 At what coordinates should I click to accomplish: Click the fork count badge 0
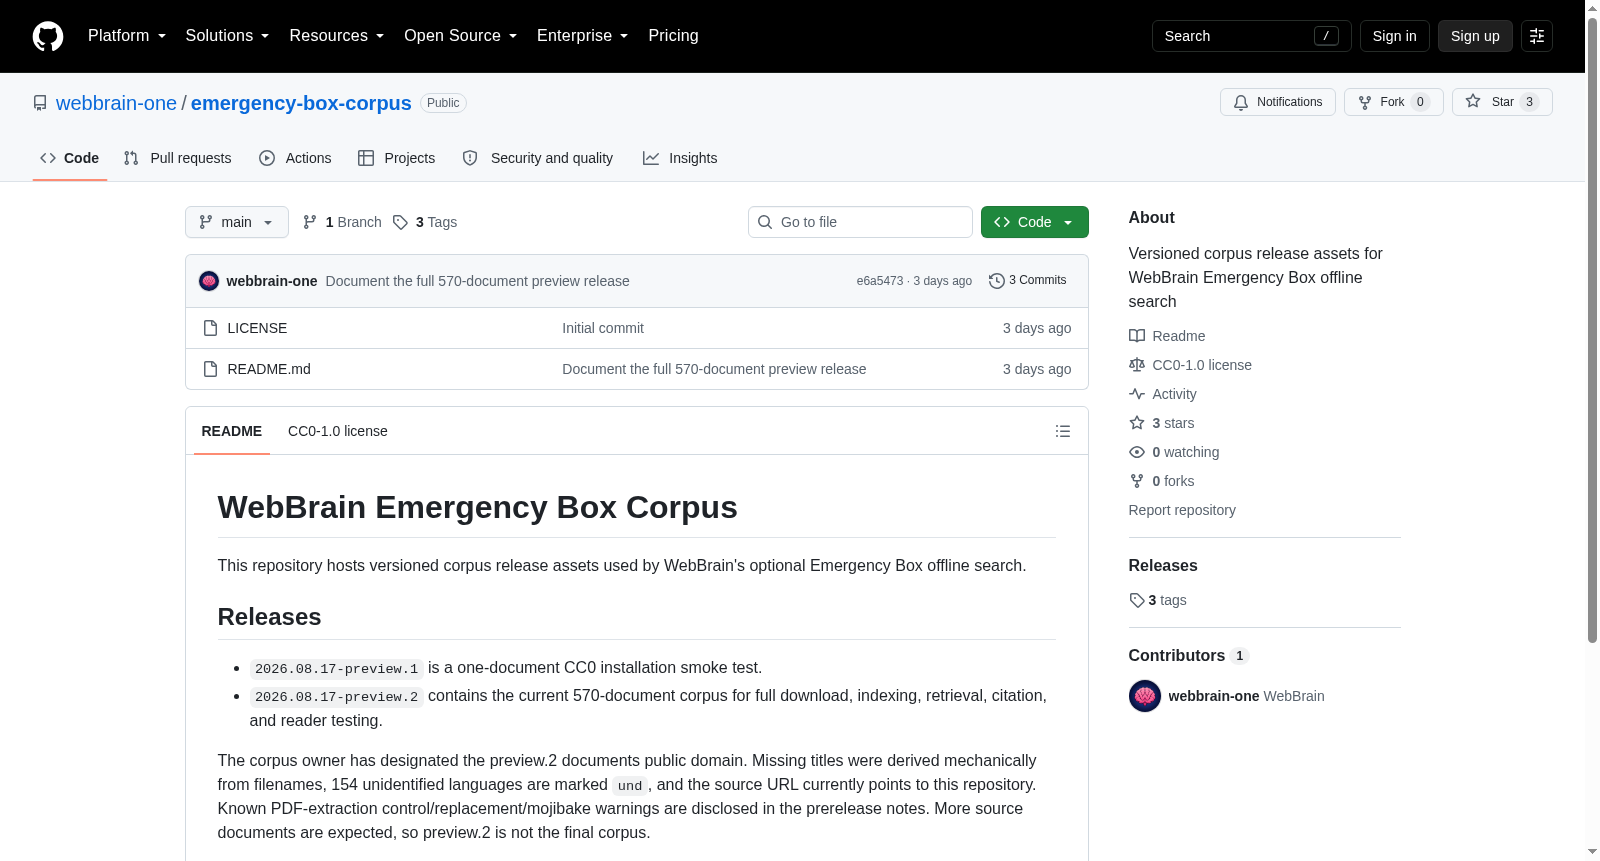click(x=1420, y=102)
